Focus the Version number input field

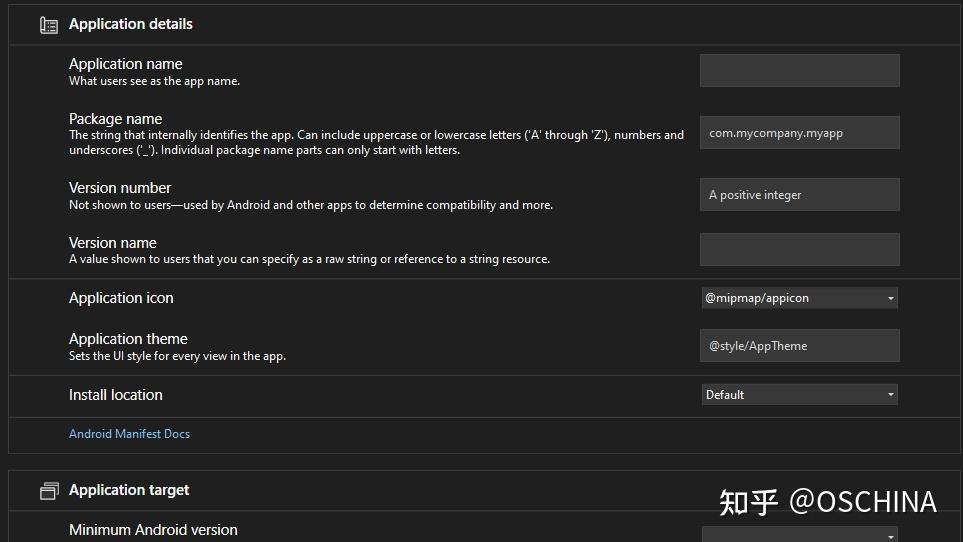(800, 195)
